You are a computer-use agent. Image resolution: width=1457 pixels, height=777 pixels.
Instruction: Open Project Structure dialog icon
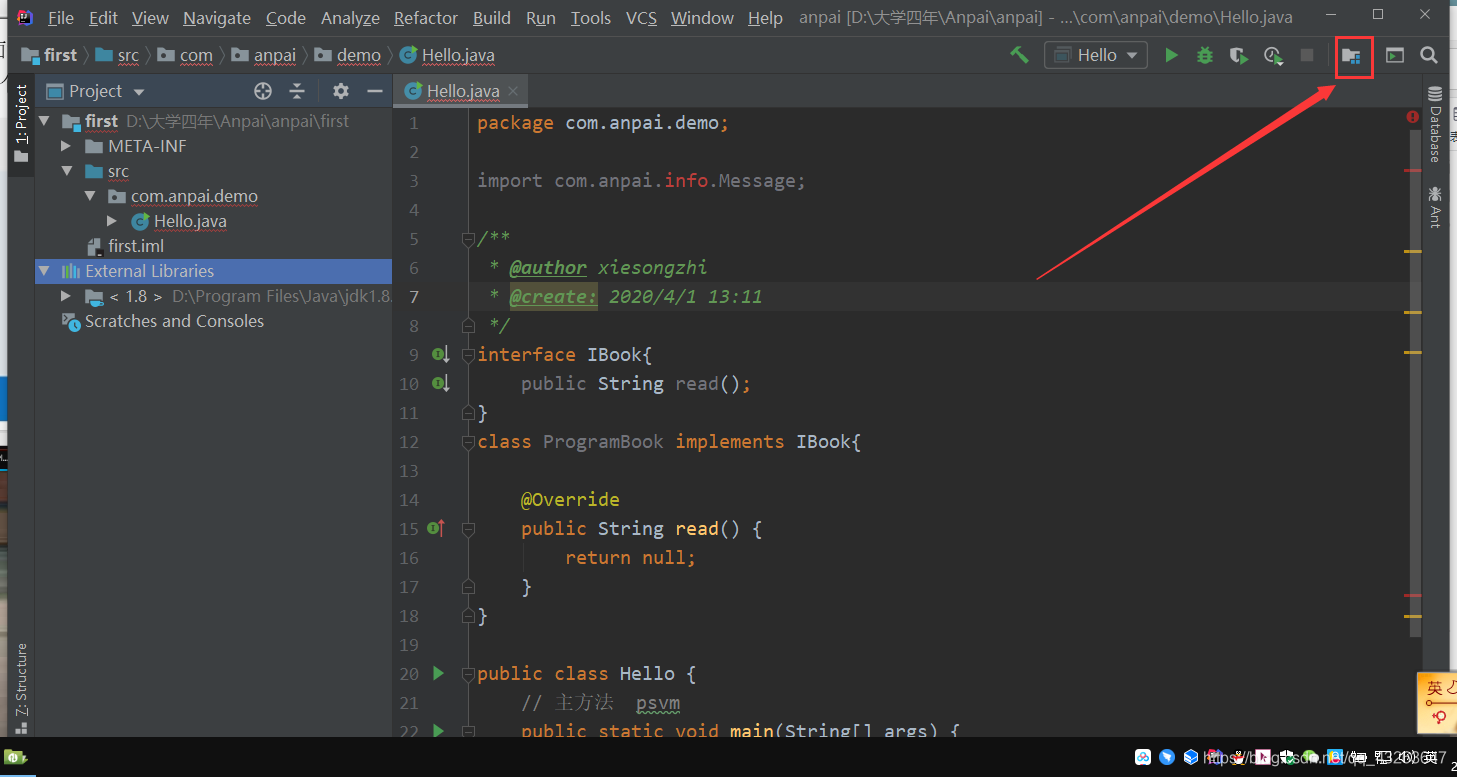pyautogui.click(x=1352, y=56)
